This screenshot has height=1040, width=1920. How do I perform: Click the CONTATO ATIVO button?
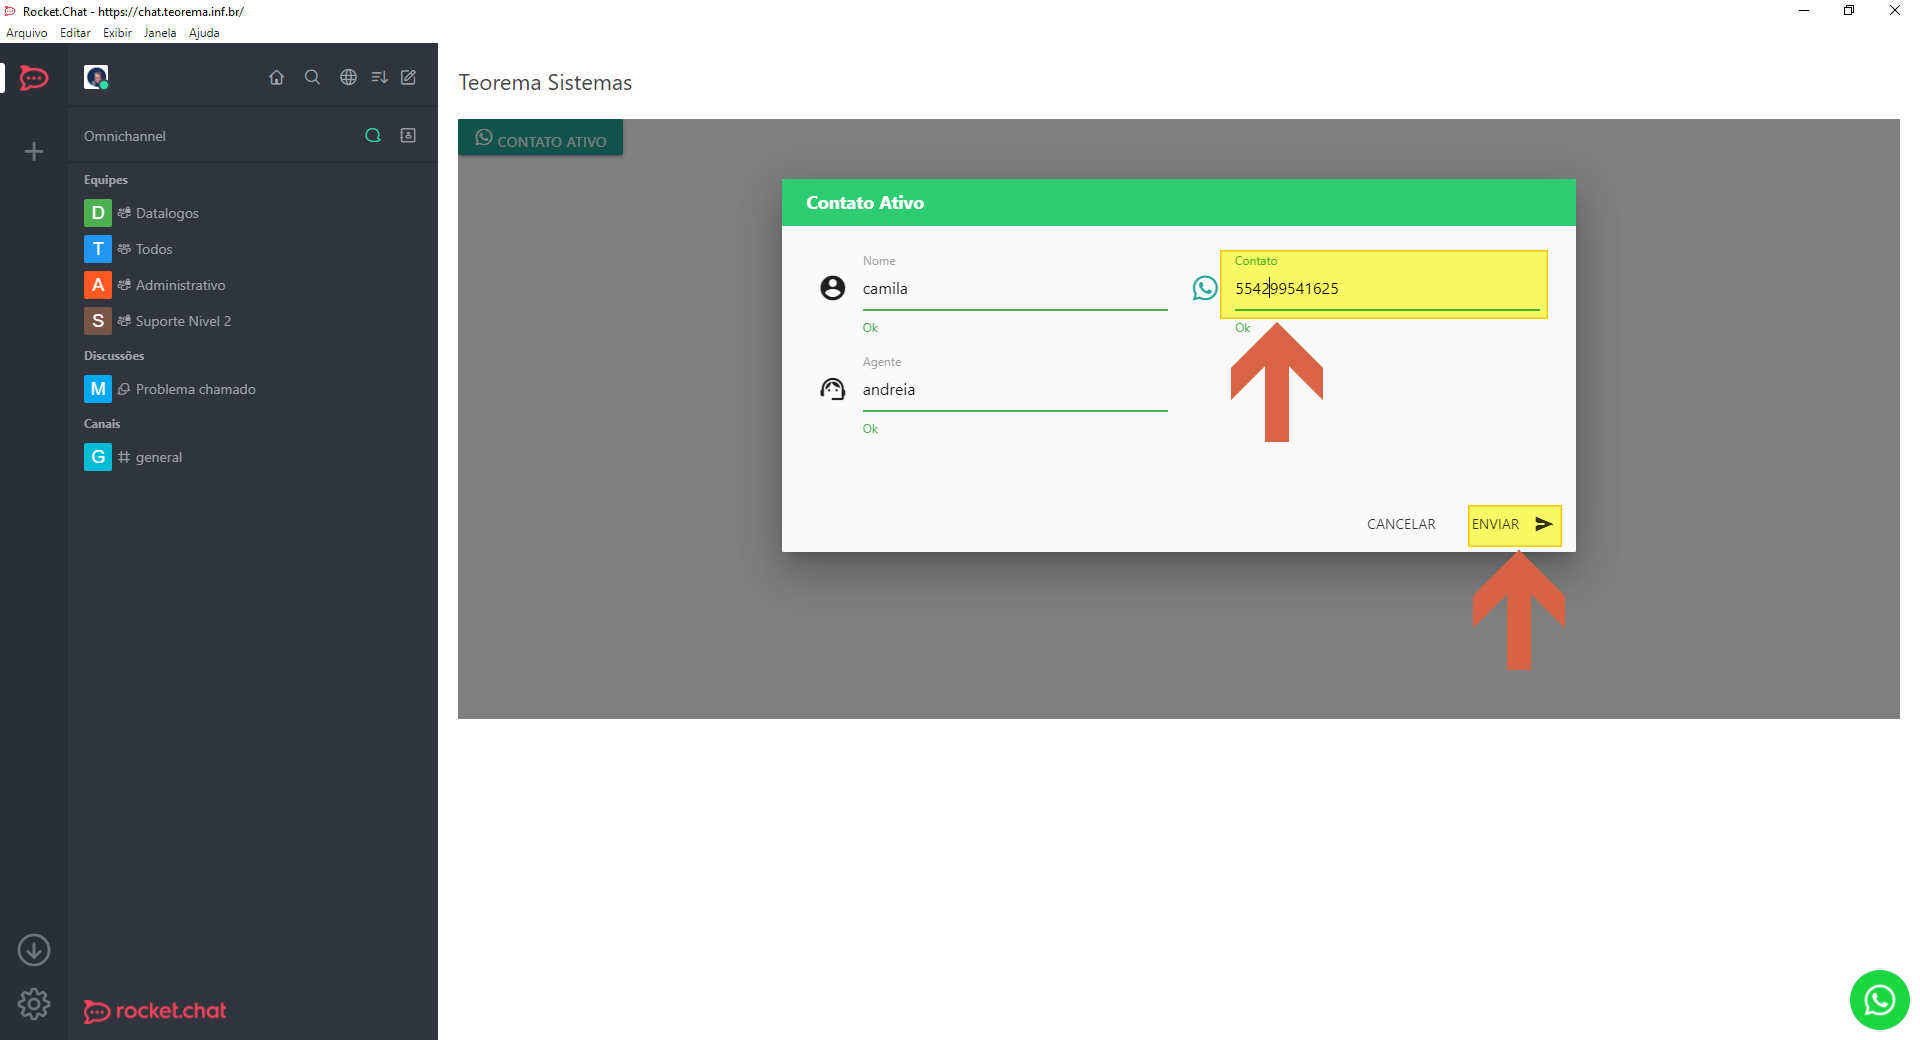click(540, 138)
